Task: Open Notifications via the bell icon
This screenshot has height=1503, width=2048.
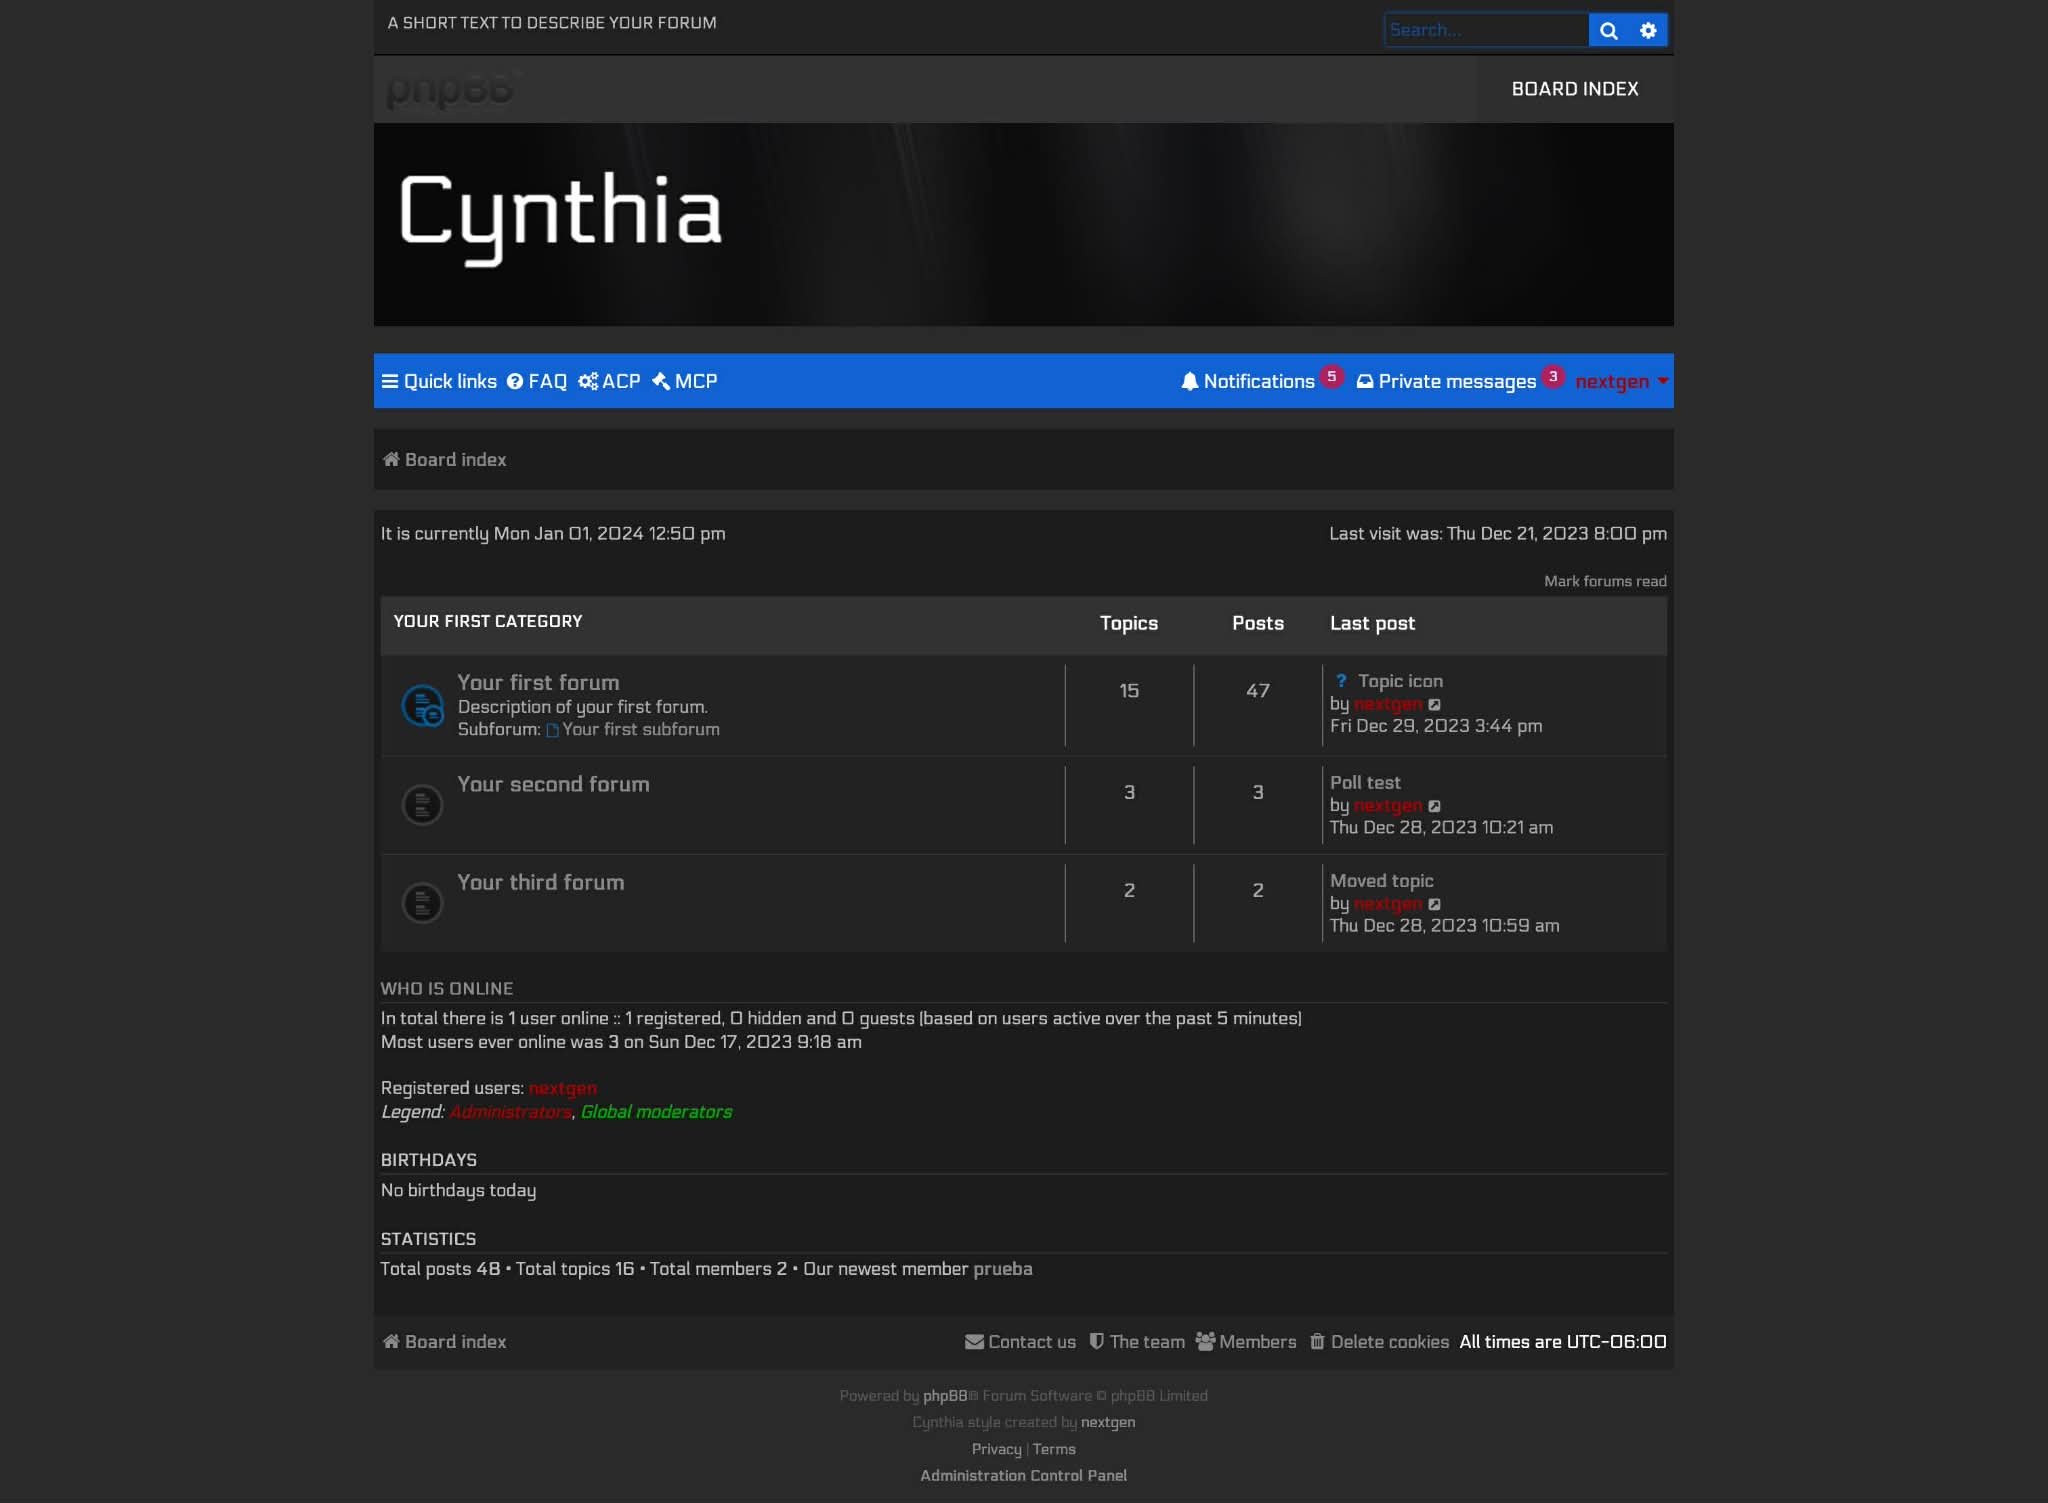Action: point(1190,381)
